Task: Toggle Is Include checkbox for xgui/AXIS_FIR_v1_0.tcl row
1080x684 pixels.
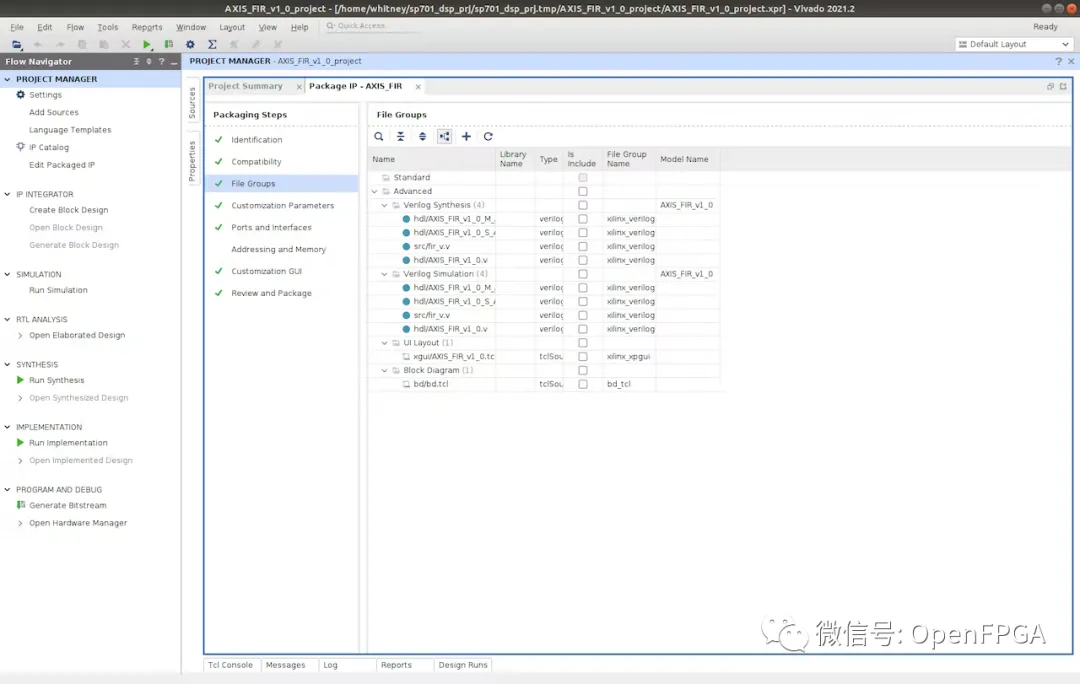Action: click(583, 357)
